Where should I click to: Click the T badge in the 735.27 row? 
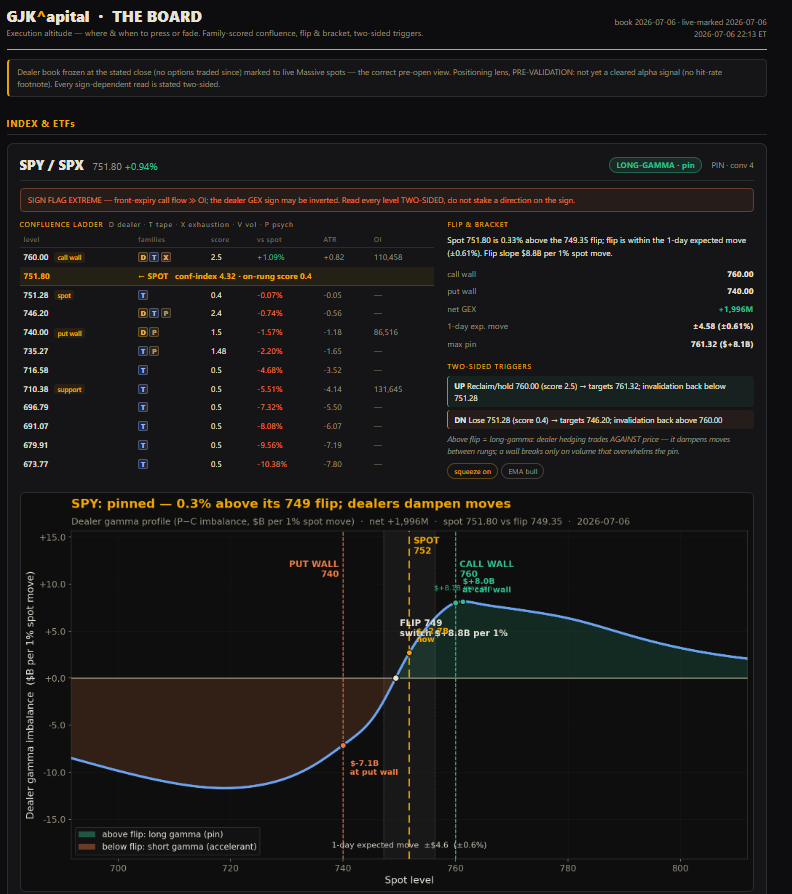point(143,351)
